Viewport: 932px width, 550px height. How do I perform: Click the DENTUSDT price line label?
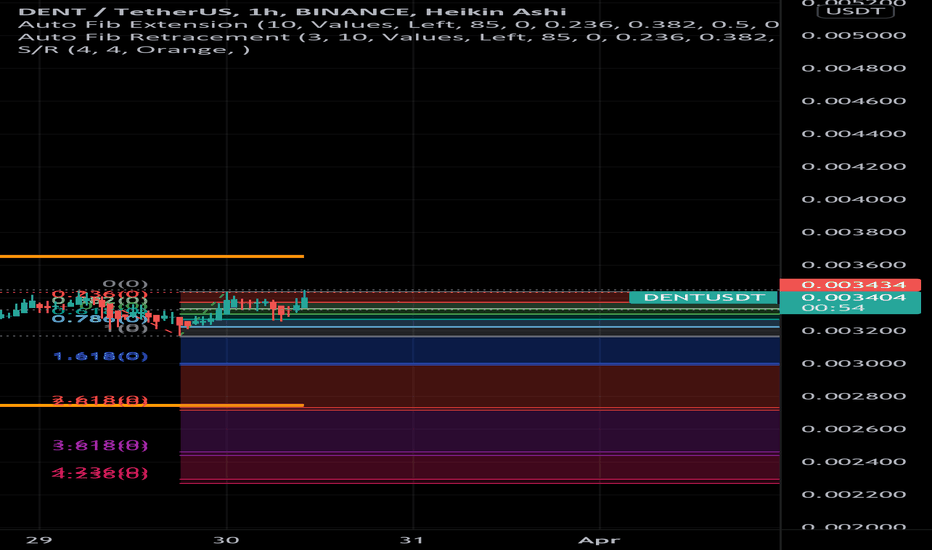[x=703, y=297]
